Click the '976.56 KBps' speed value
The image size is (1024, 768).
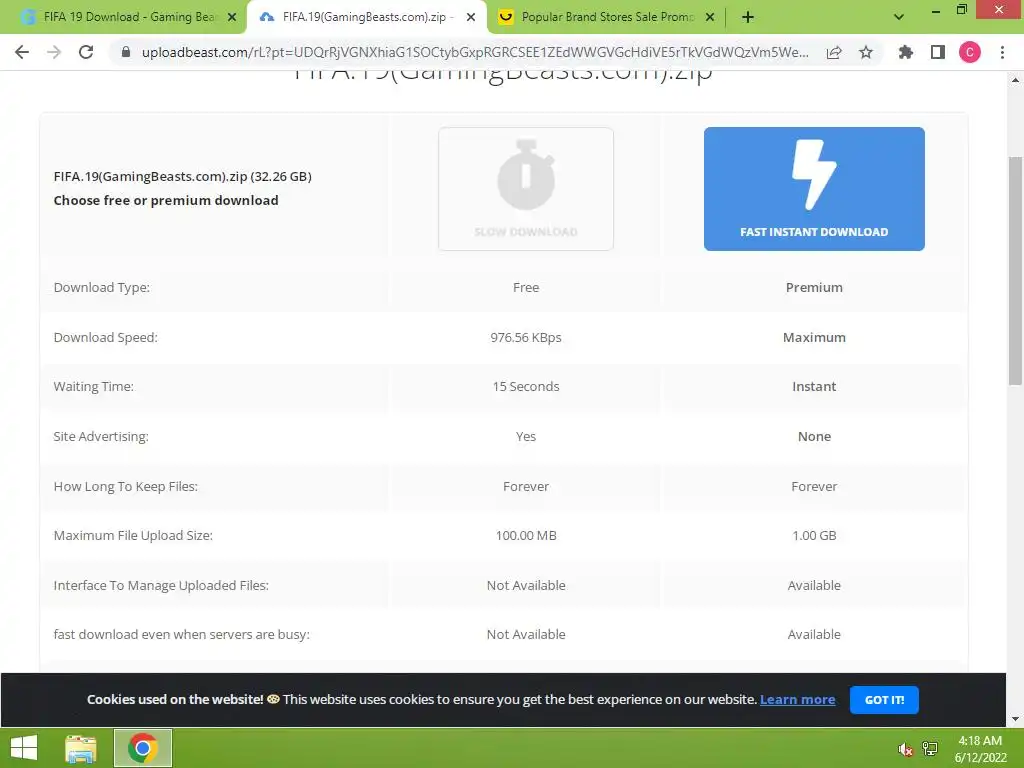click(x=526, y=338)
